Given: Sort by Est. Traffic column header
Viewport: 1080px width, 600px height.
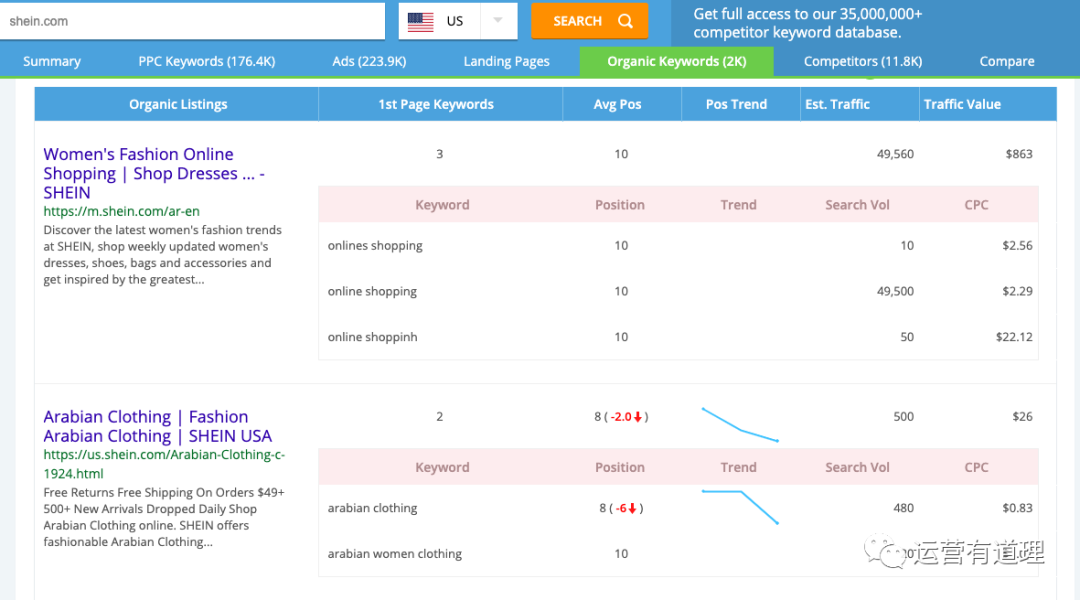Looking at the screenshot, I should pos(837,104).
